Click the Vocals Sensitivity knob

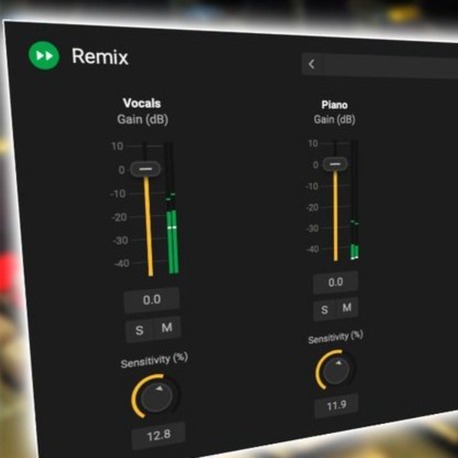tap(156, 397)
